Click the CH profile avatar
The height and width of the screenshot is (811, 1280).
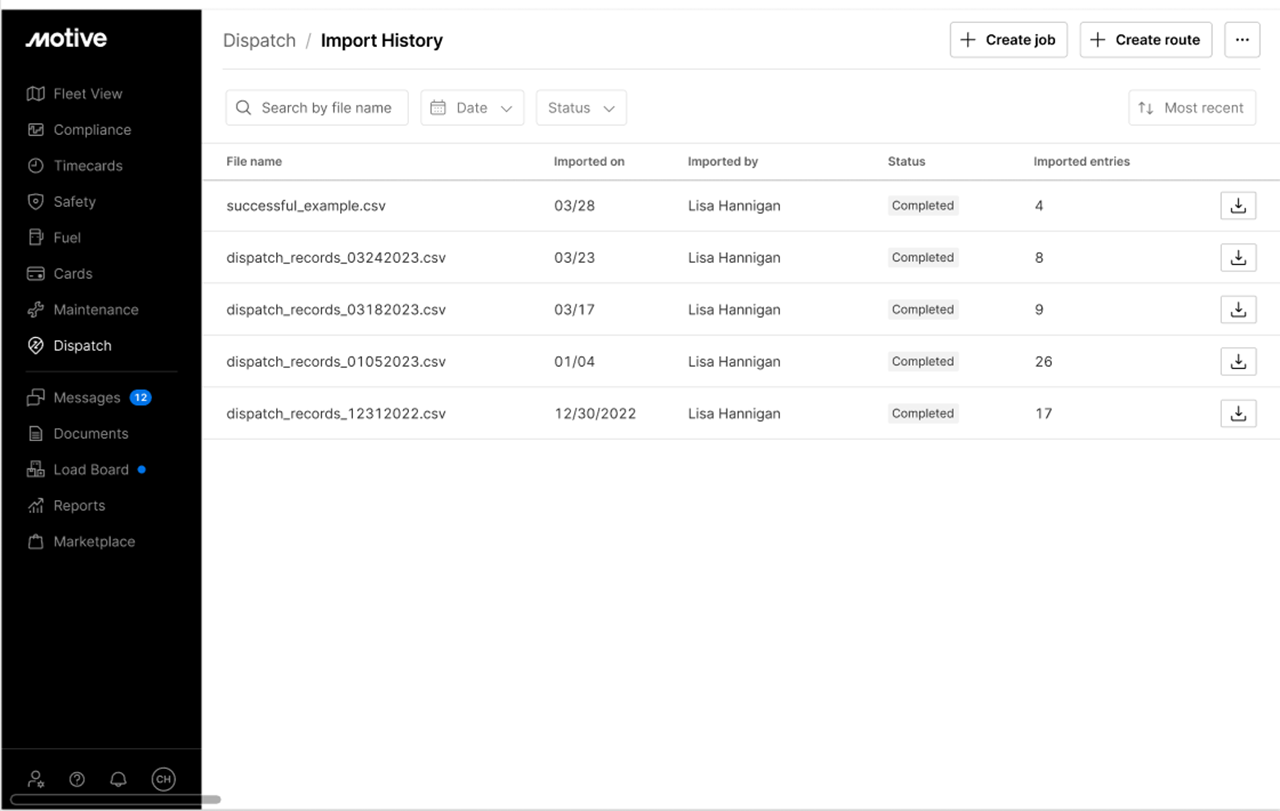coord(163,779)
